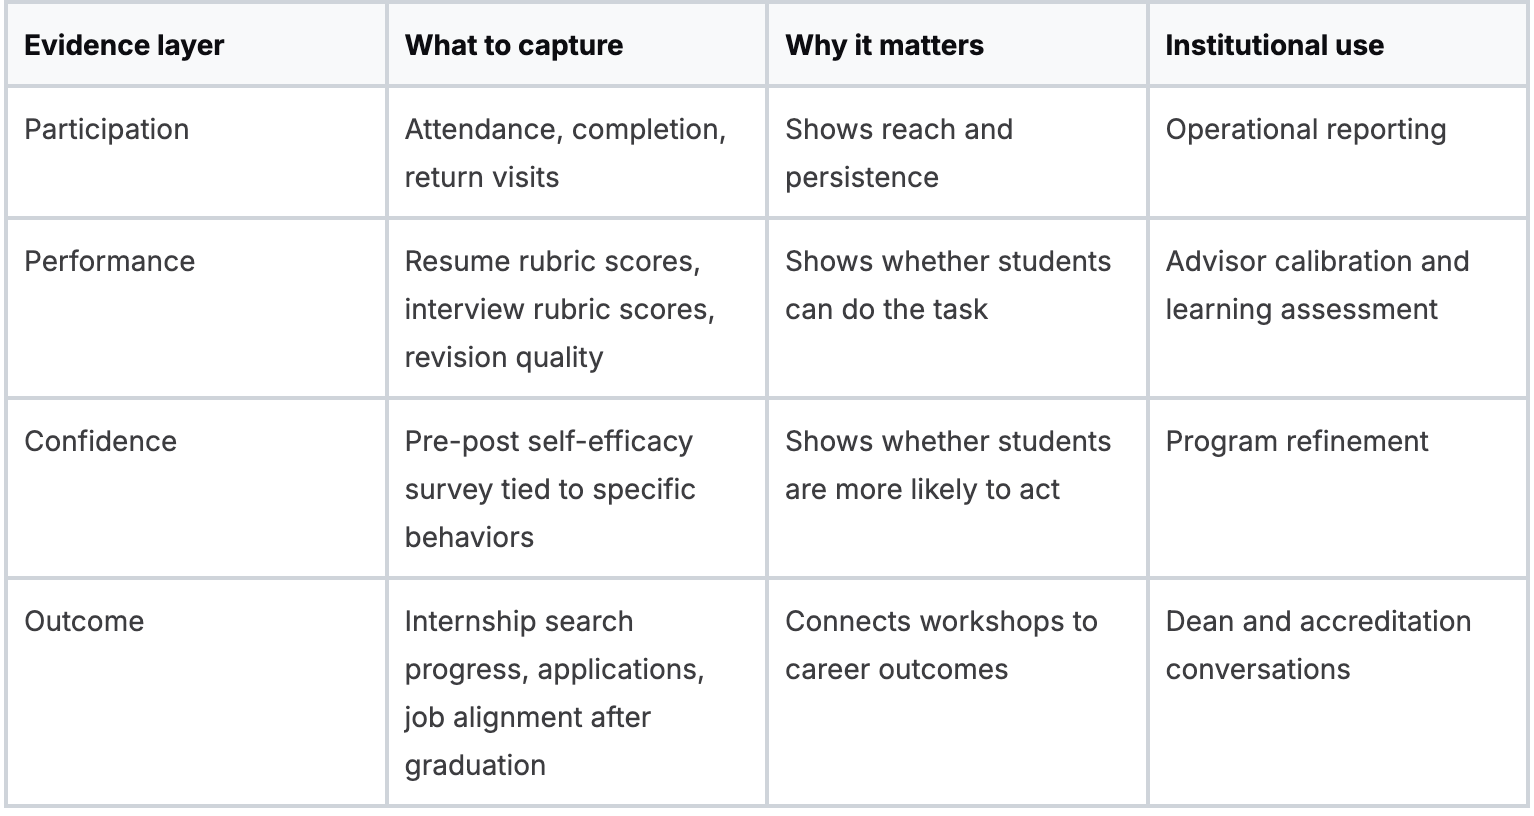1534x816 pixels.
Task: Select the 'Institutional use' header cell
Action: click(1274, 45)
